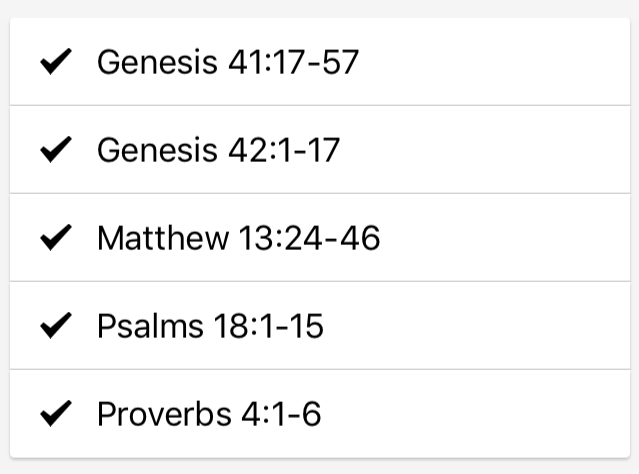The image size is (639, 474).
Task: Uncheck the Genesis 41:17-57 checkmark
Action: (56, 62)
